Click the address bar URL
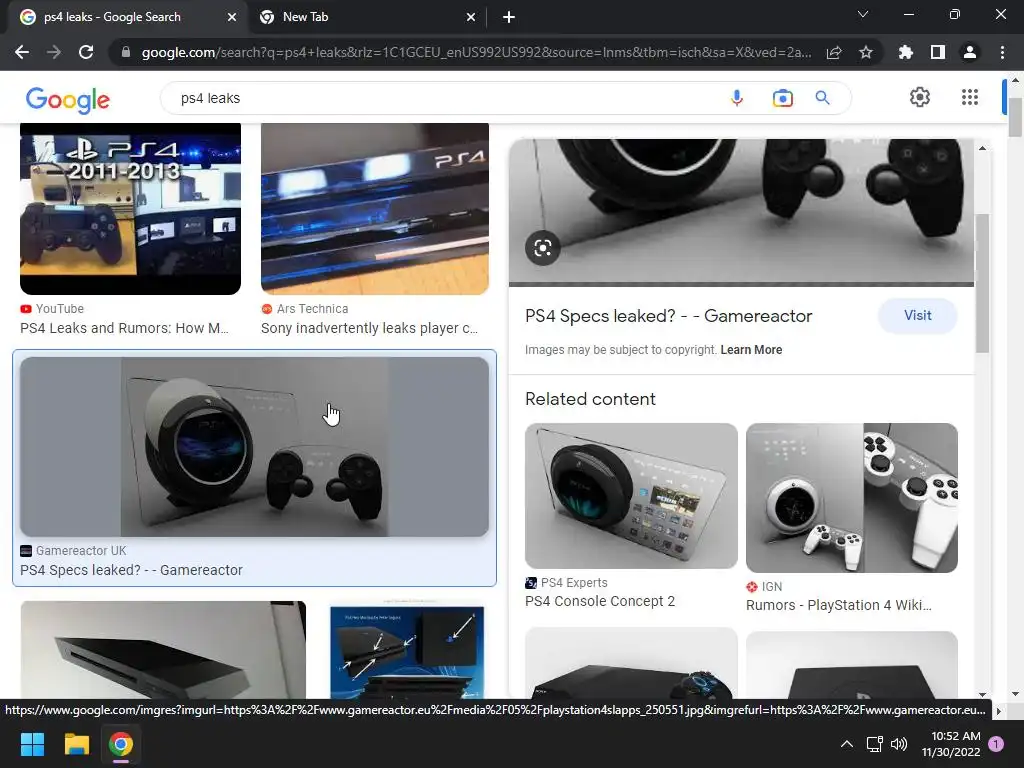The height and width of the screenshot is (768, 1024). coord(476,52)
